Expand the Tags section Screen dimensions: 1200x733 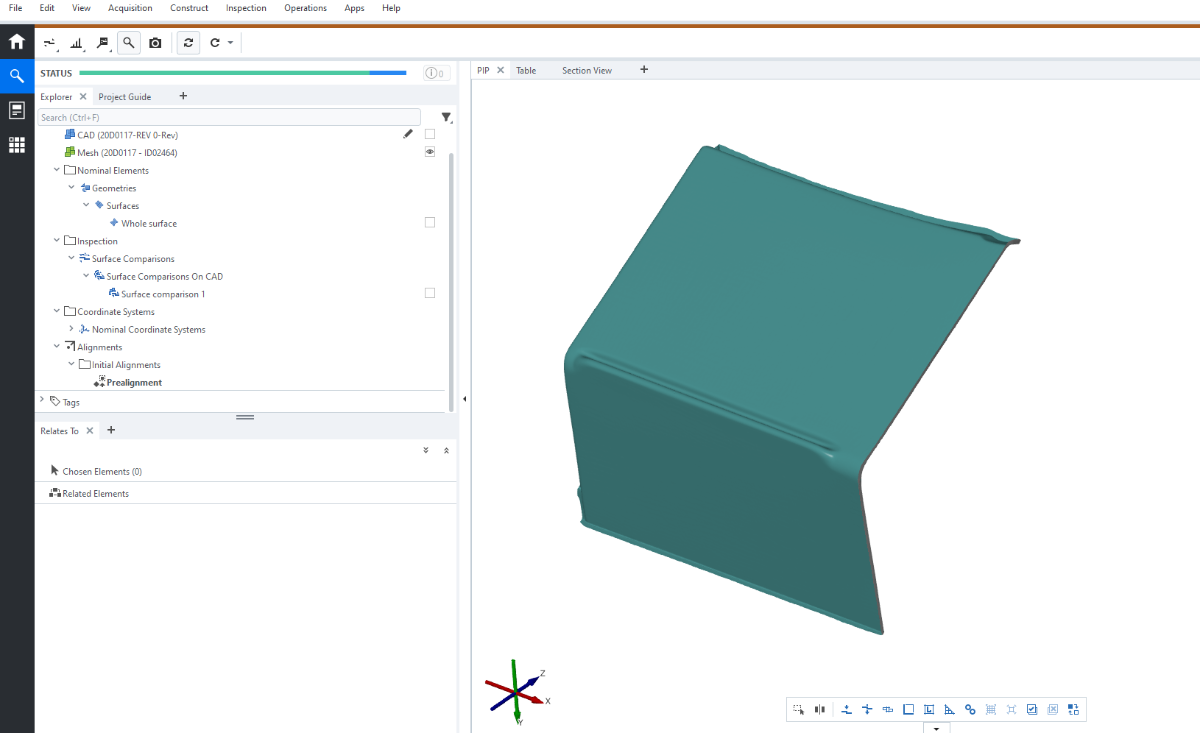42,401
